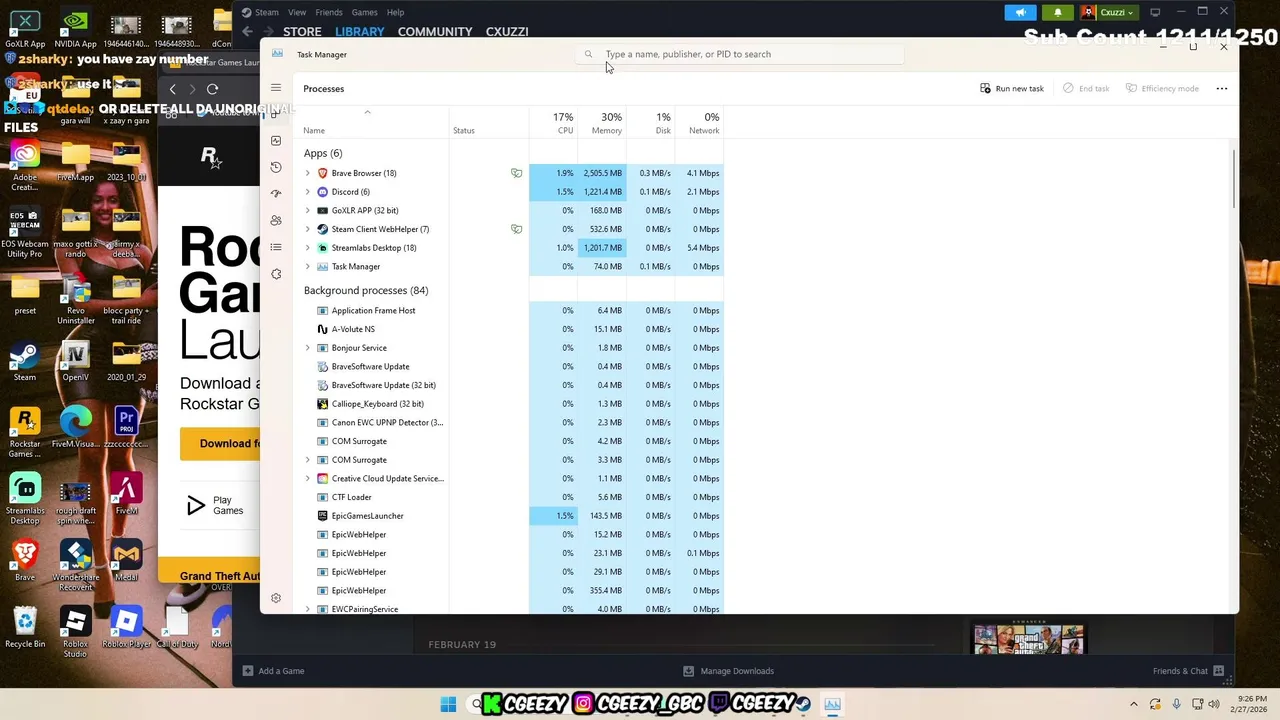The width and height of the screenshot is (1280, 720).
Task: Click Efficiency mode button in Task Manager
Action: (1162, 88)
